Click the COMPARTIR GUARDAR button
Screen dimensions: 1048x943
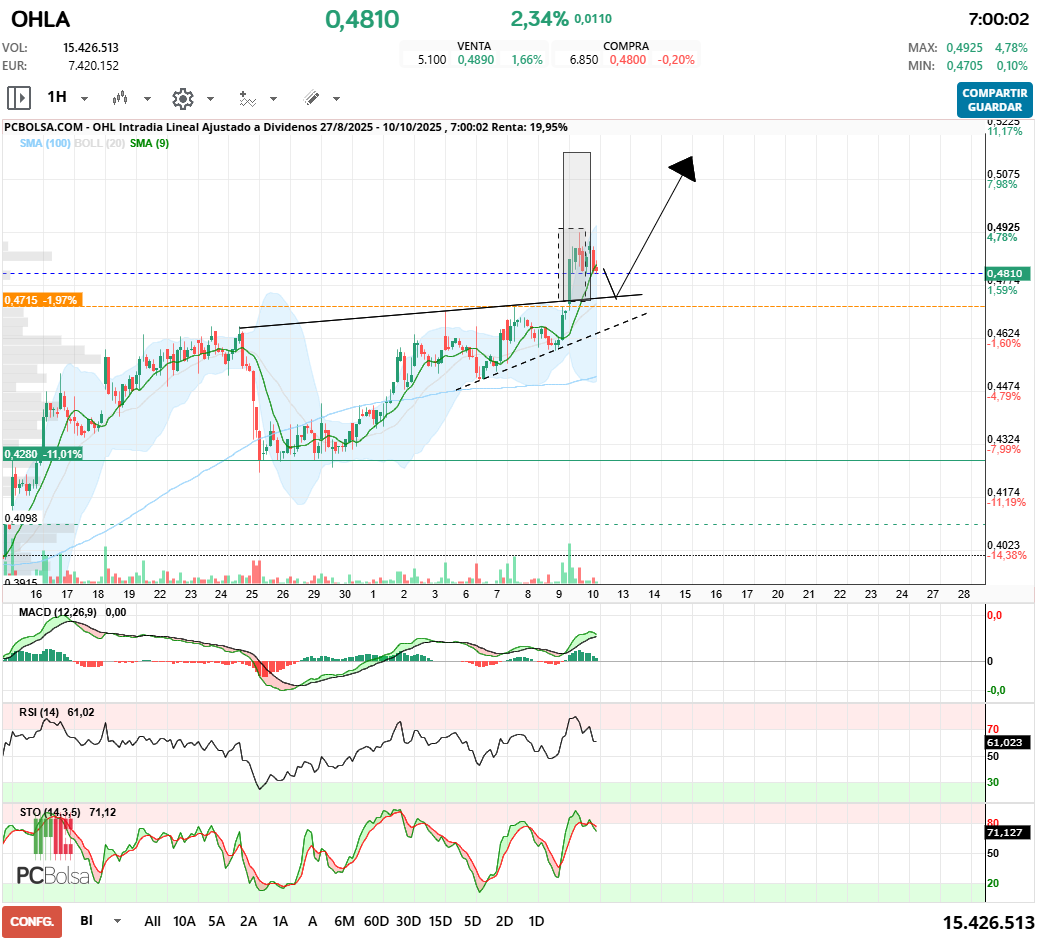(x=995, y=100)
